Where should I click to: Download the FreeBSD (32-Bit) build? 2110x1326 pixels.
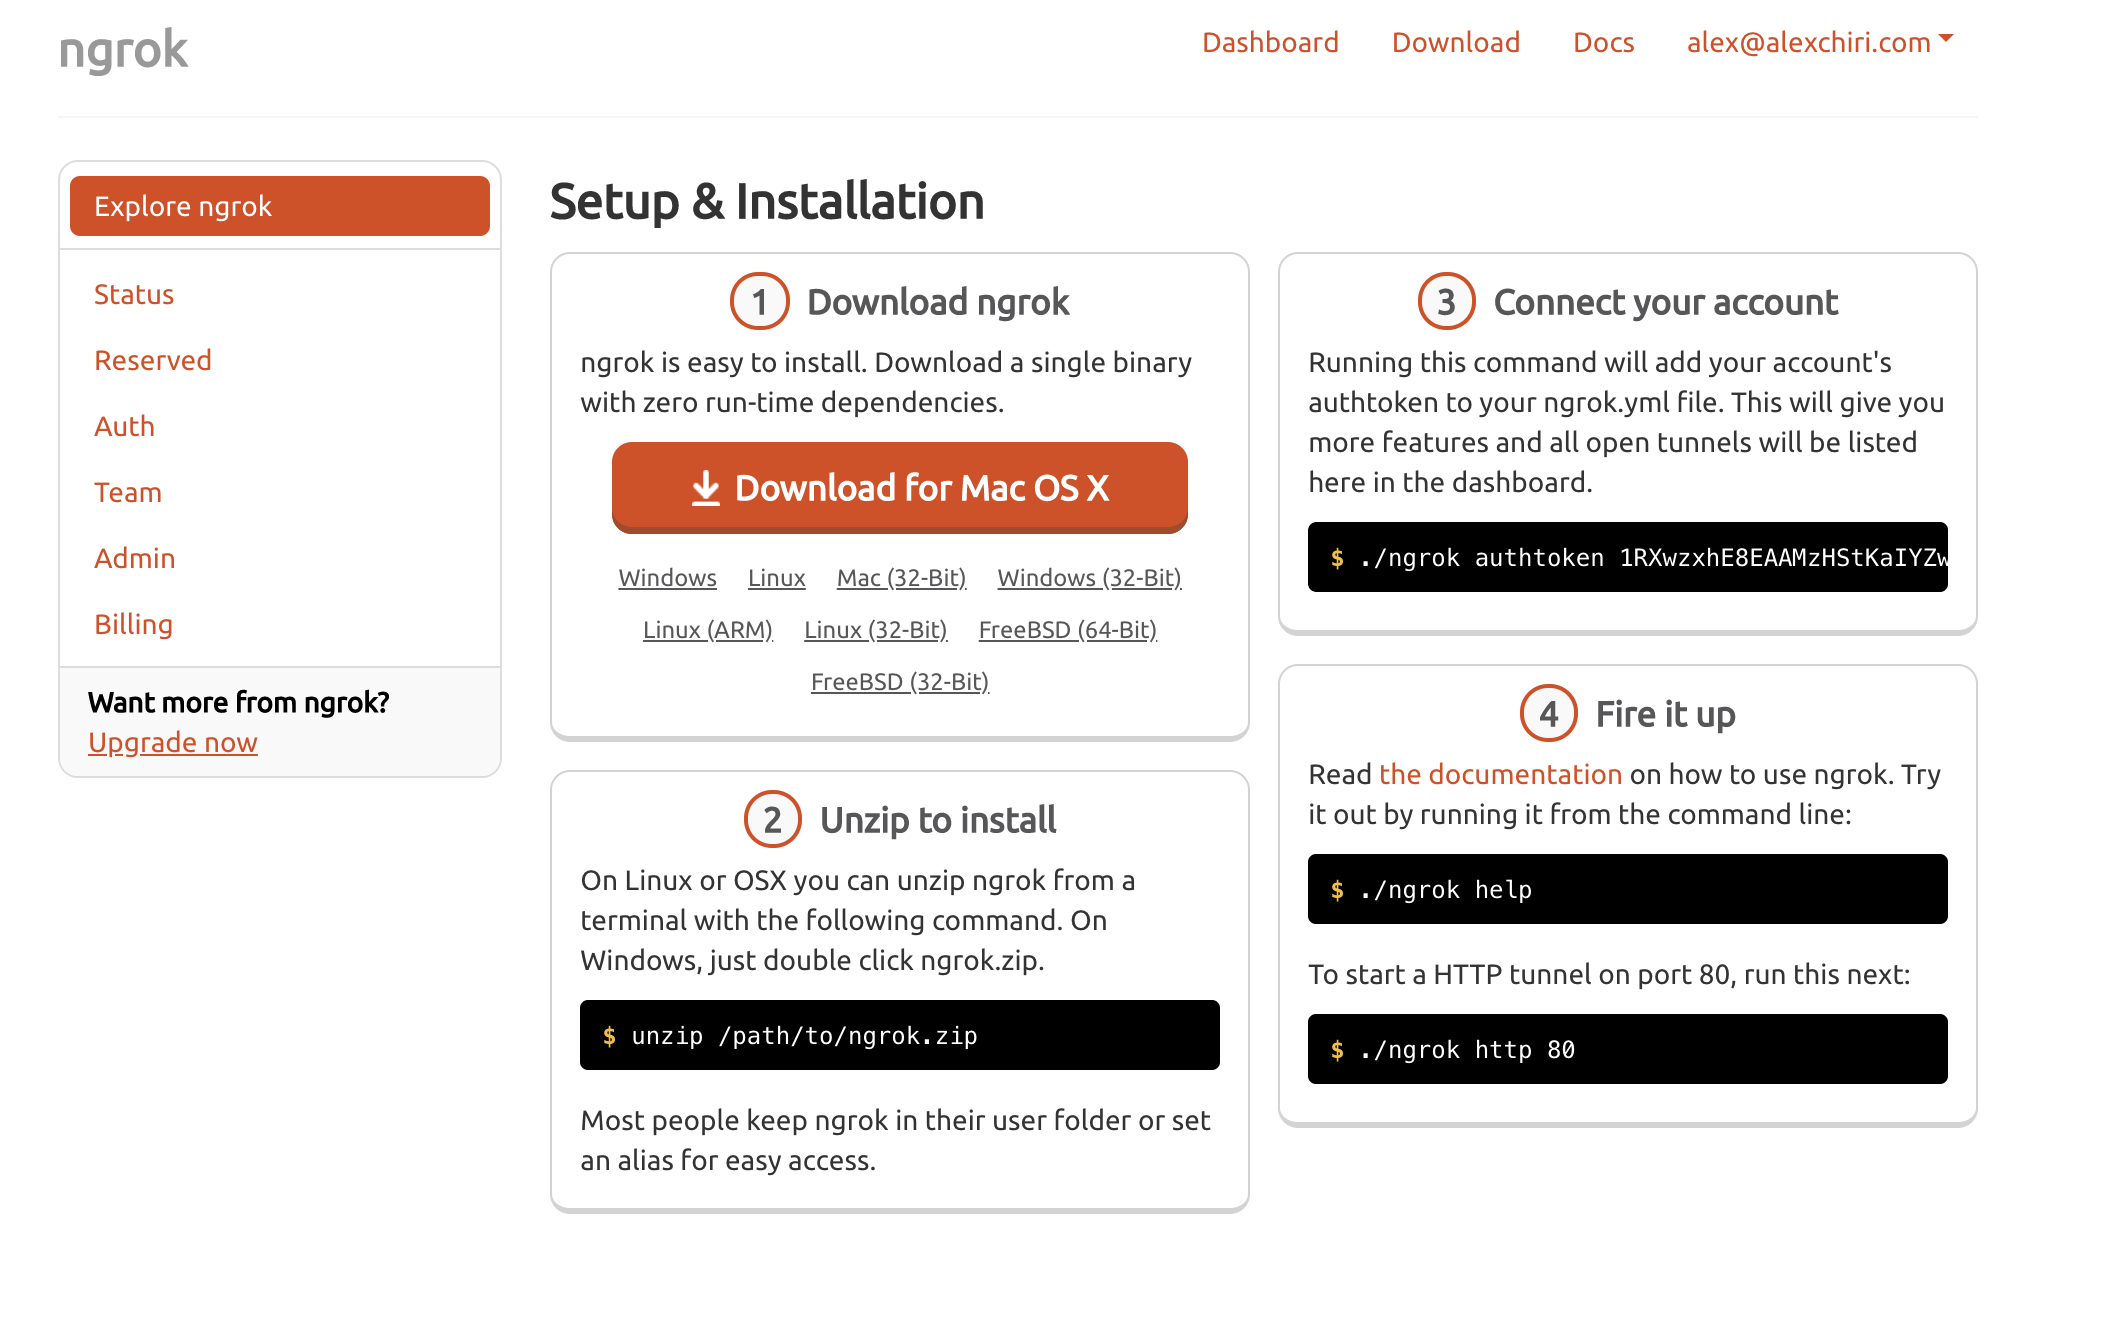(x=900, y=682)
